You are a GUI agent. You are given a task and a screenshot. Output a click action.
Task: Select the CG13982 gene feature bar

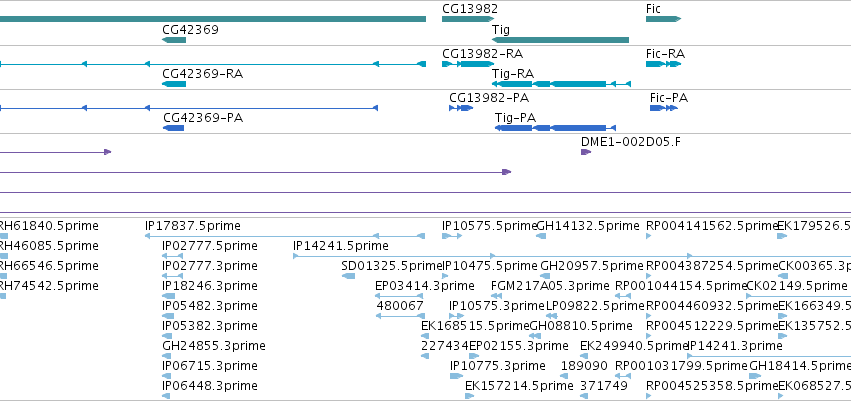[x=468, y=19]
